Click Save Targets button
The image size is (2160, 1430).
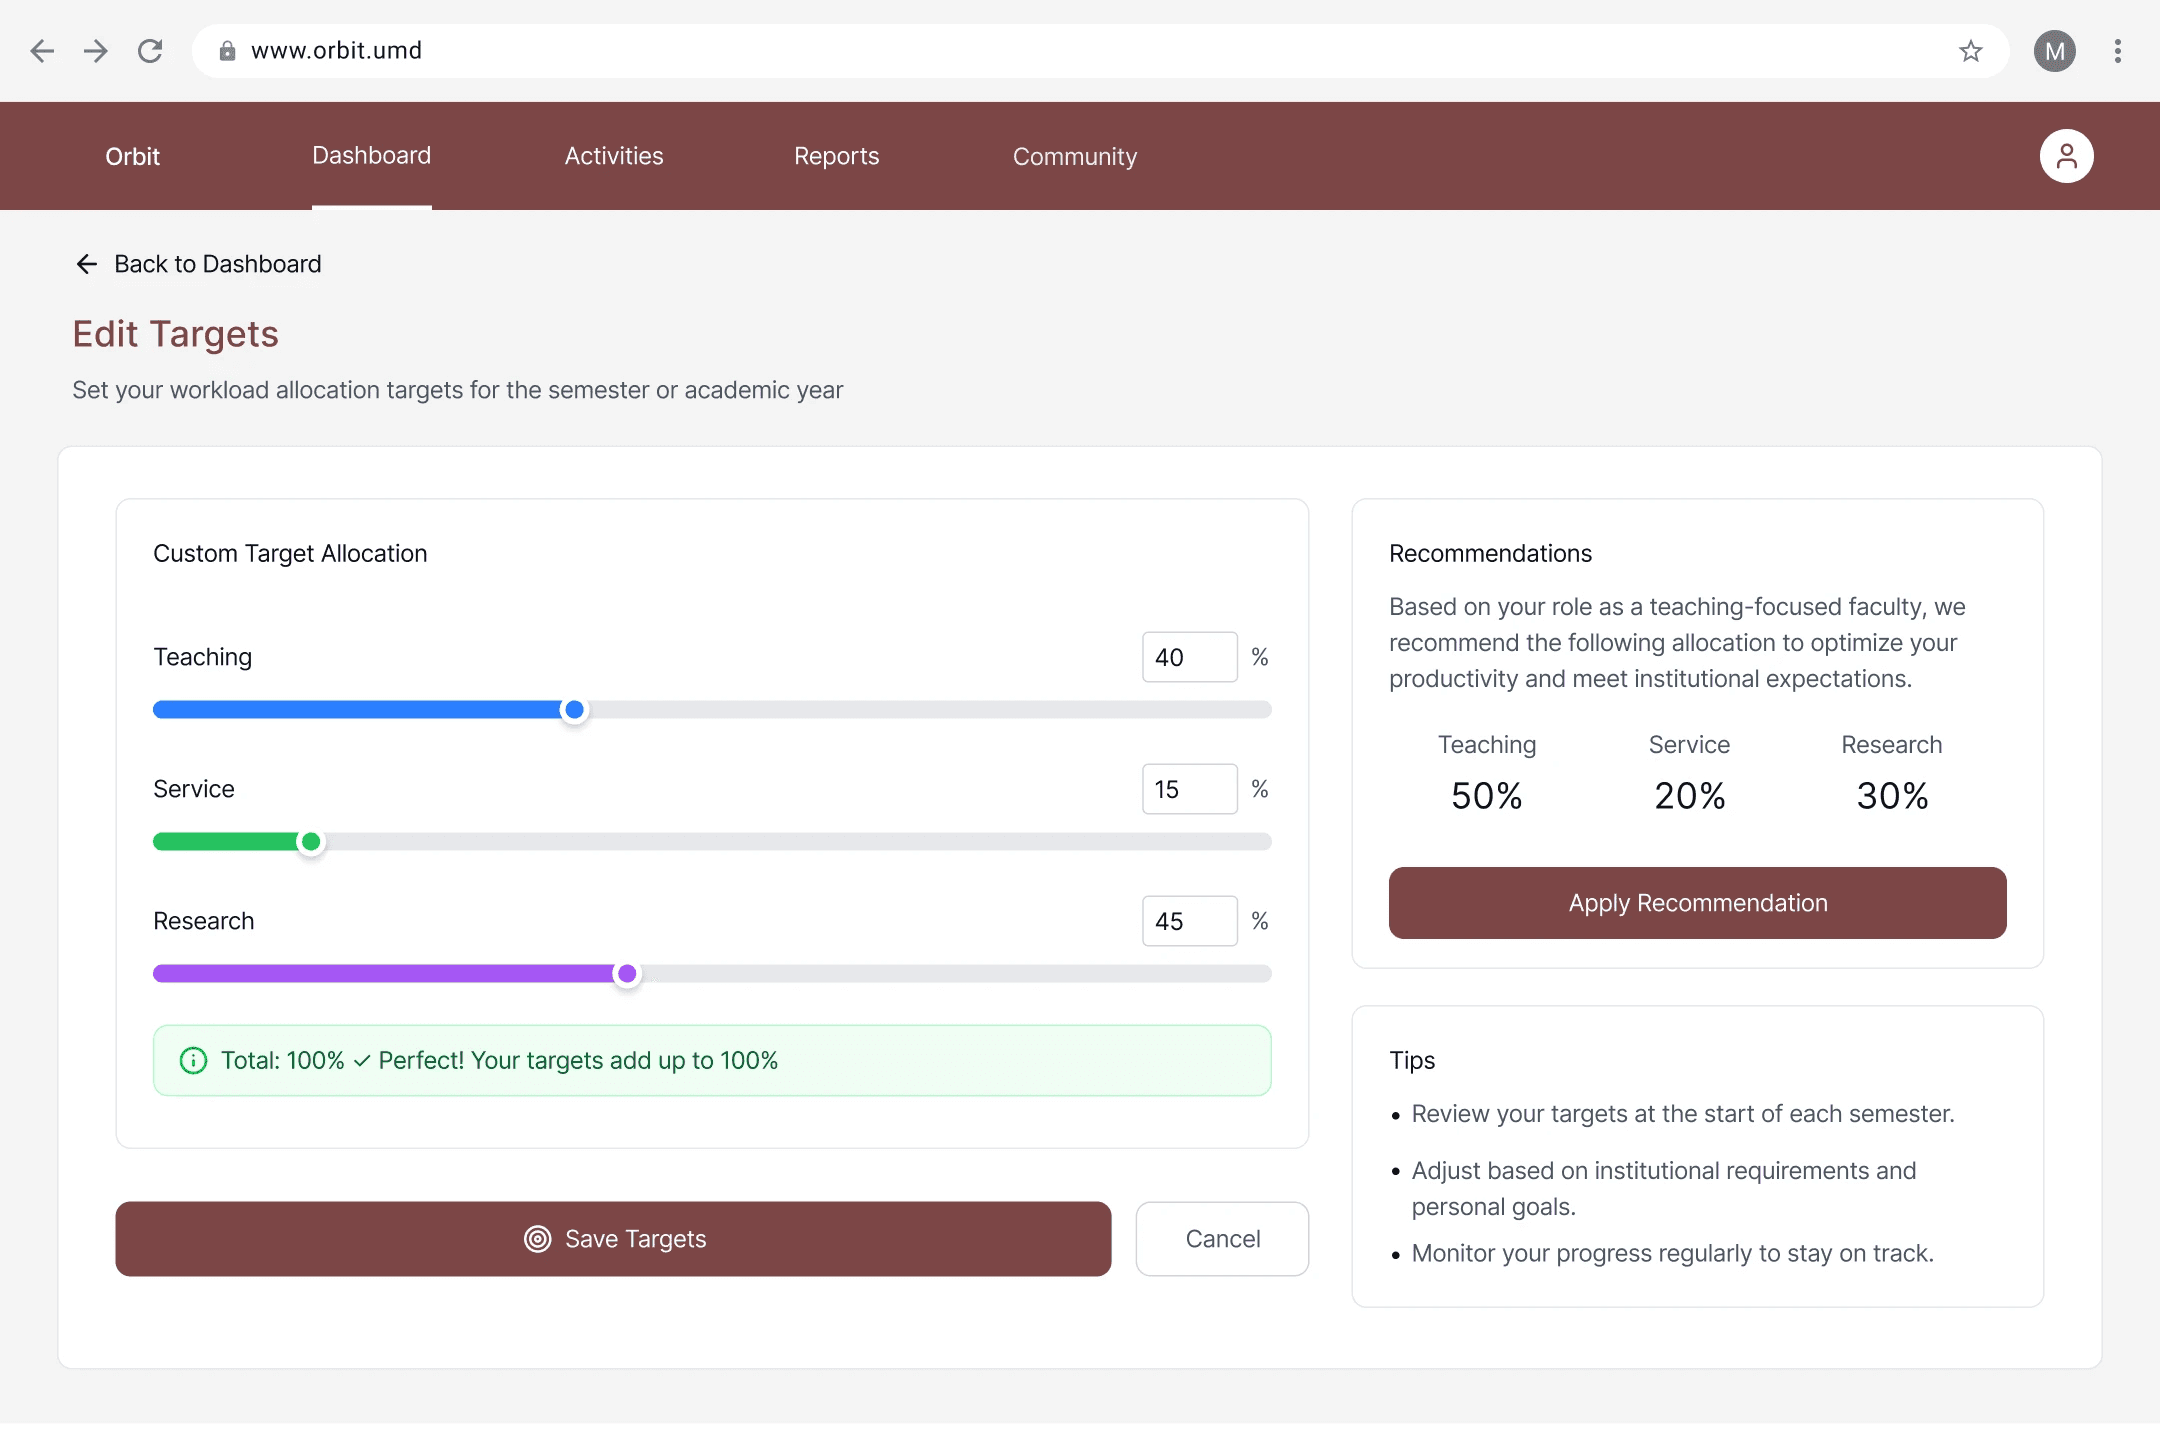(x=613, y=1238)
